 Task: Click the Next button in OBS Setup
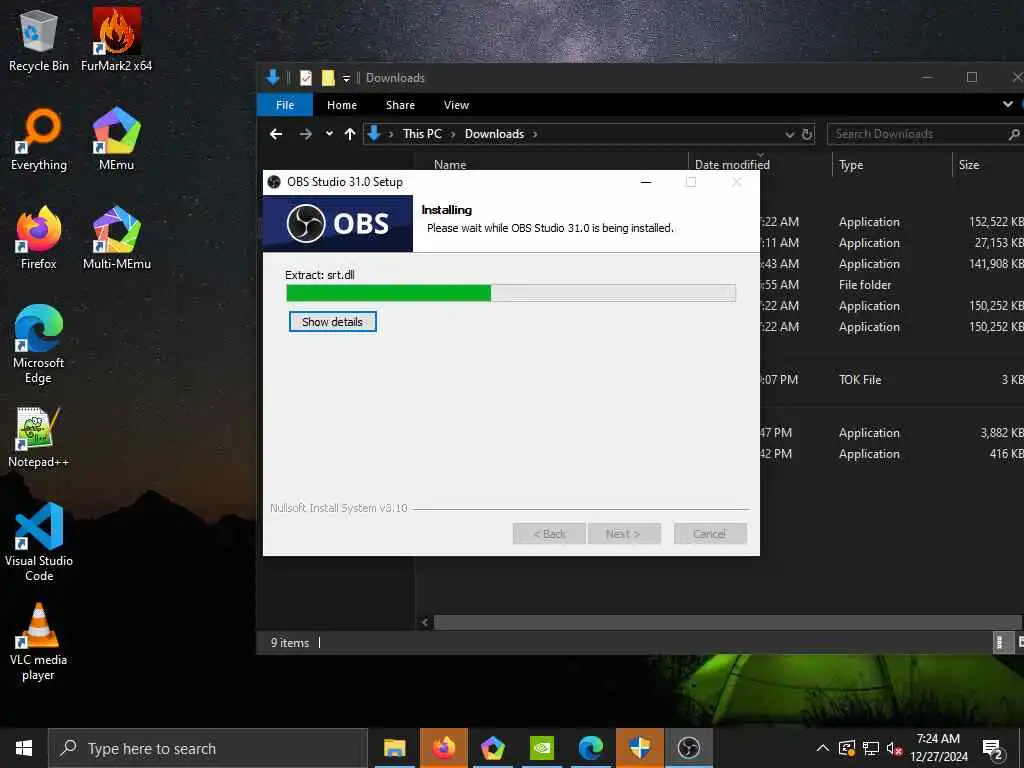624,534
